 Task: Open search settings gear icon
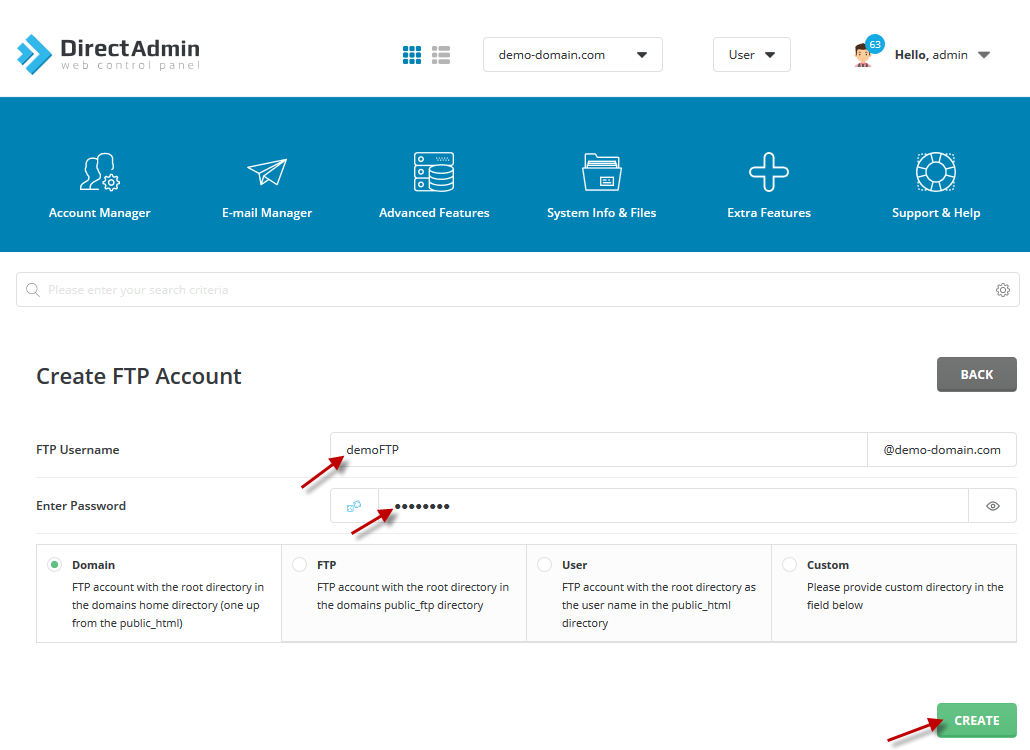(1002, 290)
